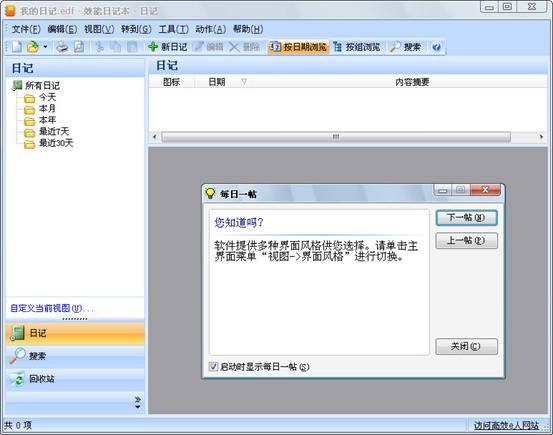The image size is (553, 435).
Task: Click the app icon in title bar
Action: 10,11
